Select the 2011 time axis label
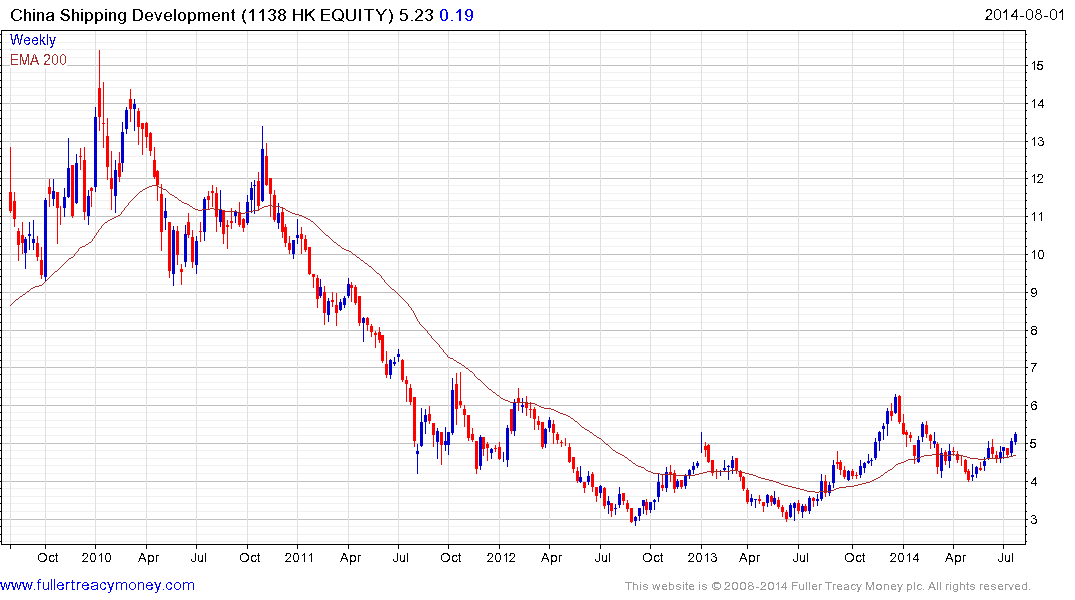This screenshot has width=1075, height=600. [298, 557]
